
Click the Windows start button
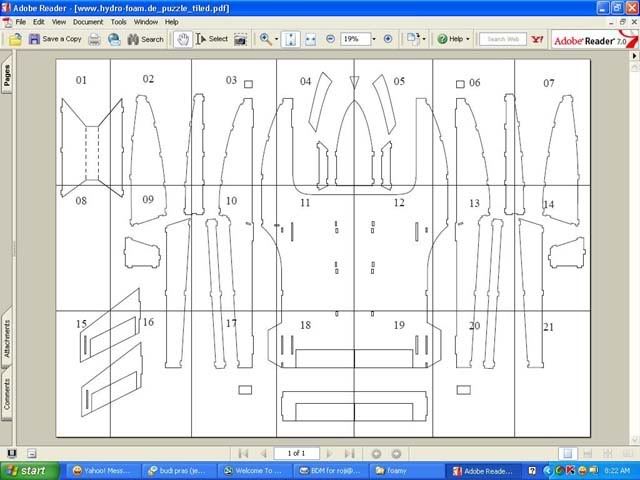(29, 471)
